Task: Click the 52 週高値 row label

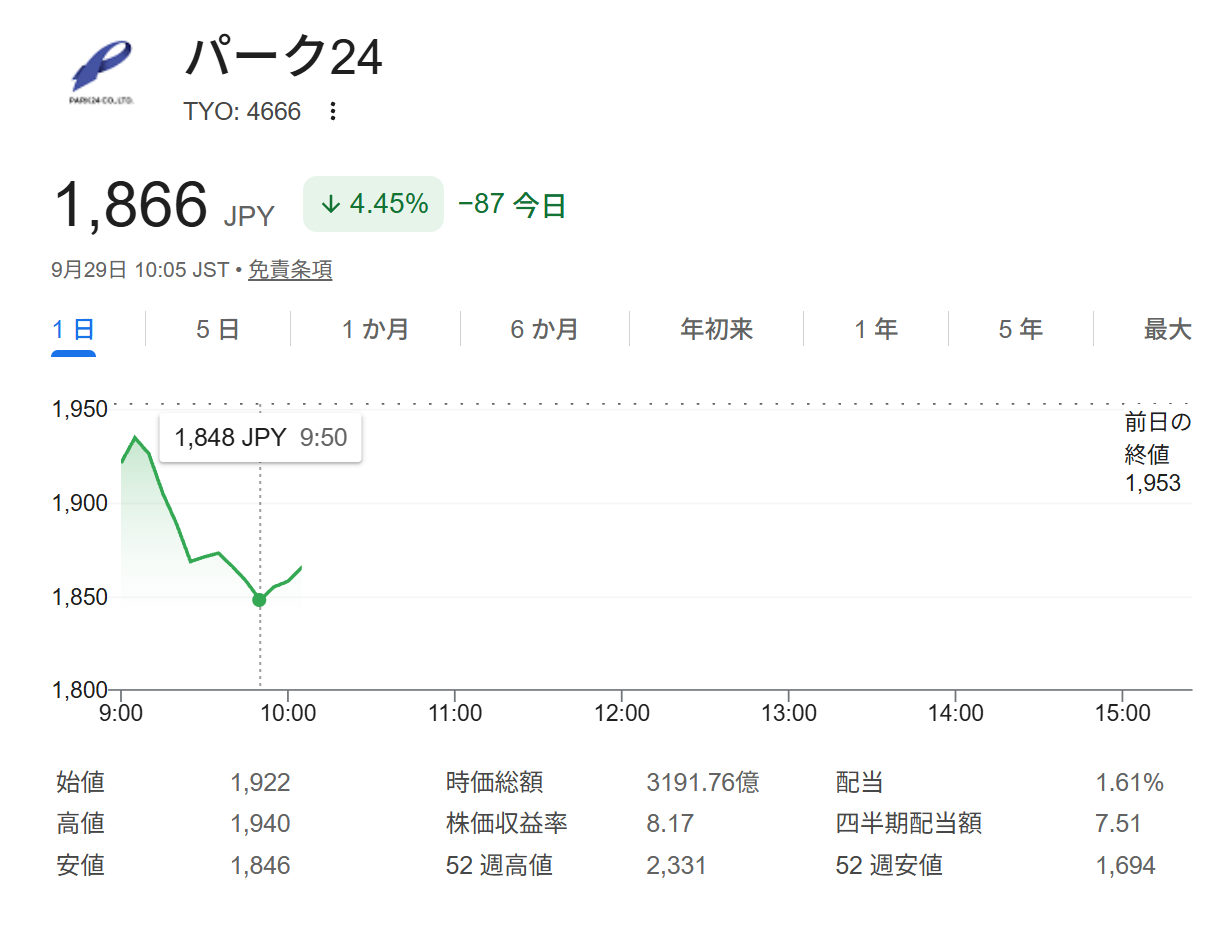Action: (x=499, y=865)
